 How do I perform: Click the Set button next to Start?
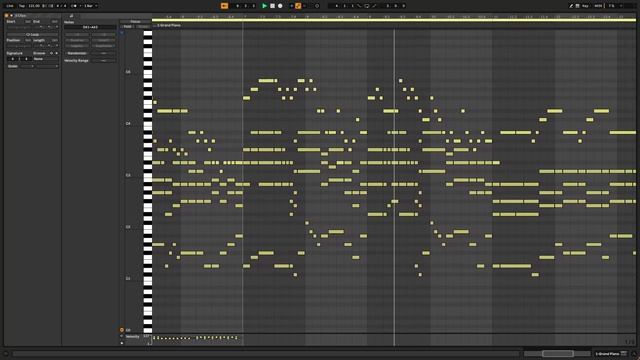click(28, 22)
